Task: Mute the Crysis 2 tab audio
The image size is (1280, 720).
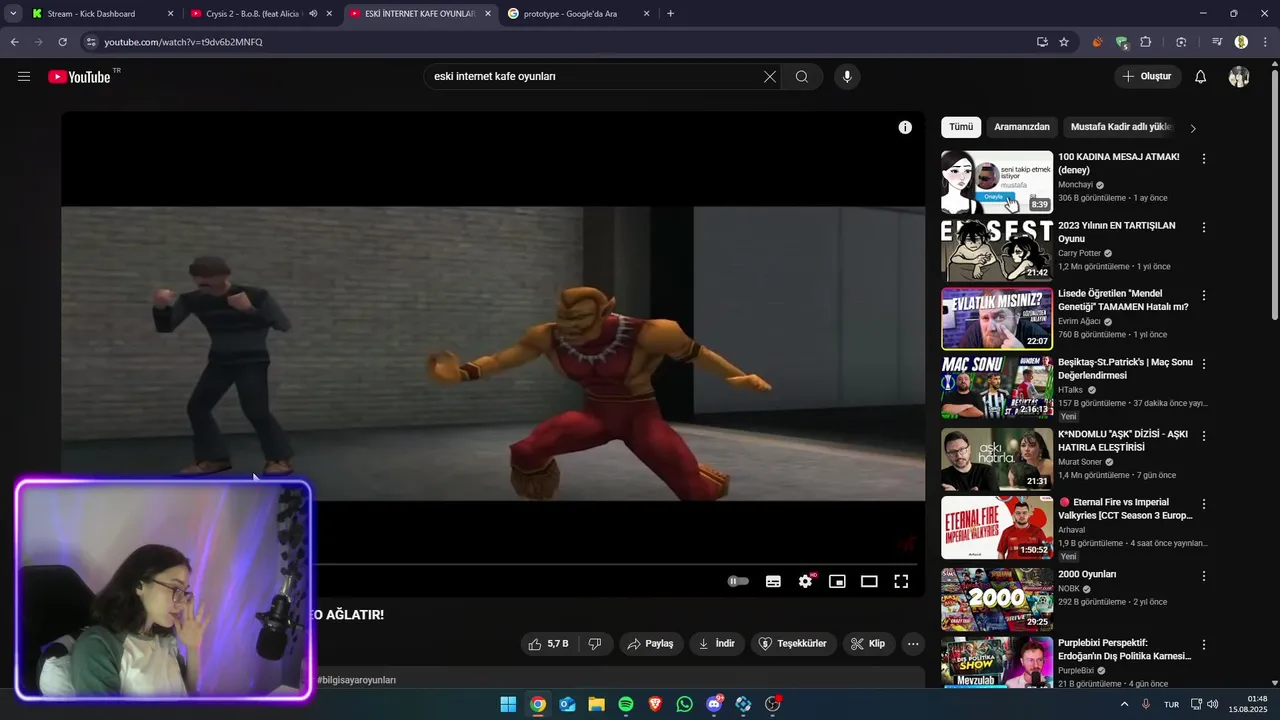Action: tap(313, 14)
